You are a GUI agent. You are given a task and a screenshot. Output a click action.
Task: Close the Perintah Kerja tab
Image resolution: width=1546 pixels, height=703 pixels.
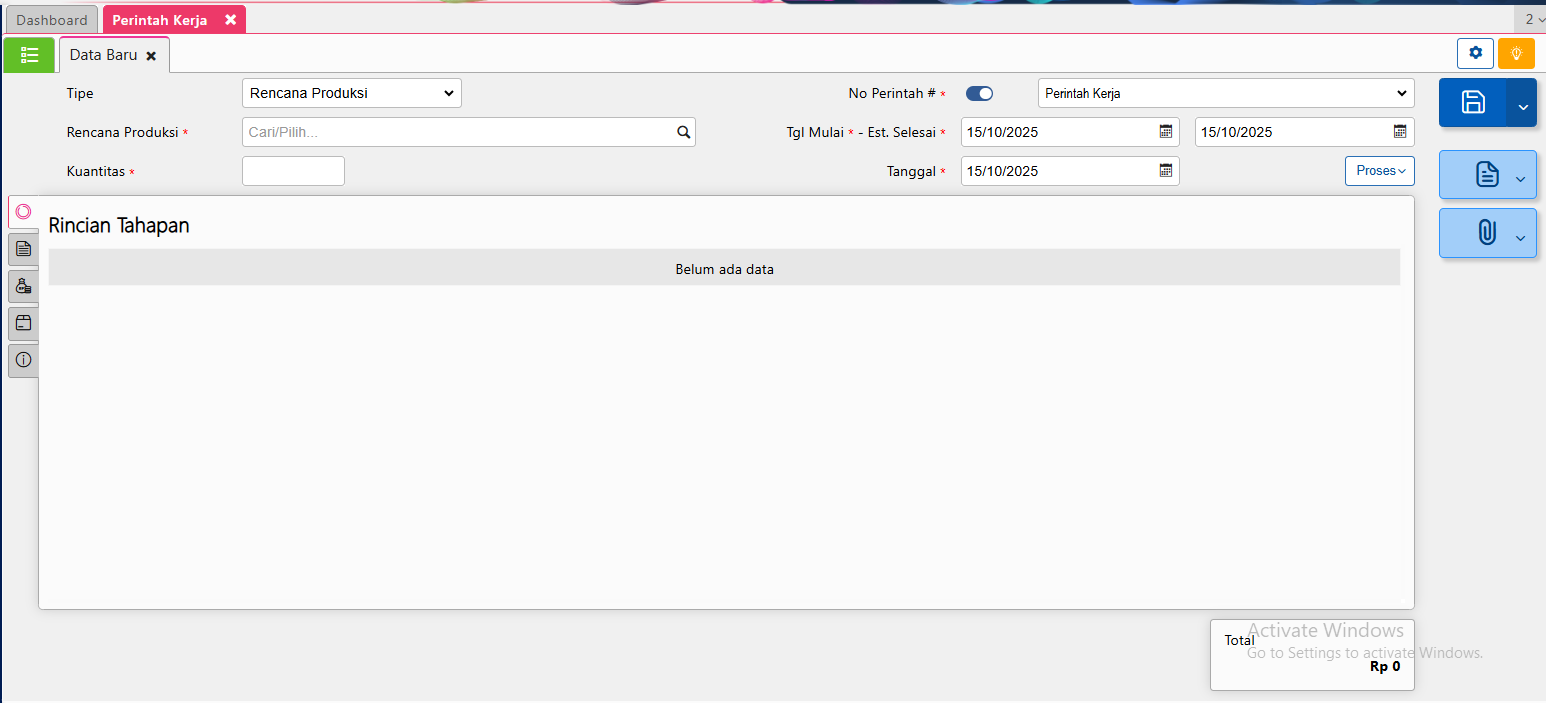pyautogui.click(x=230, y=20)
